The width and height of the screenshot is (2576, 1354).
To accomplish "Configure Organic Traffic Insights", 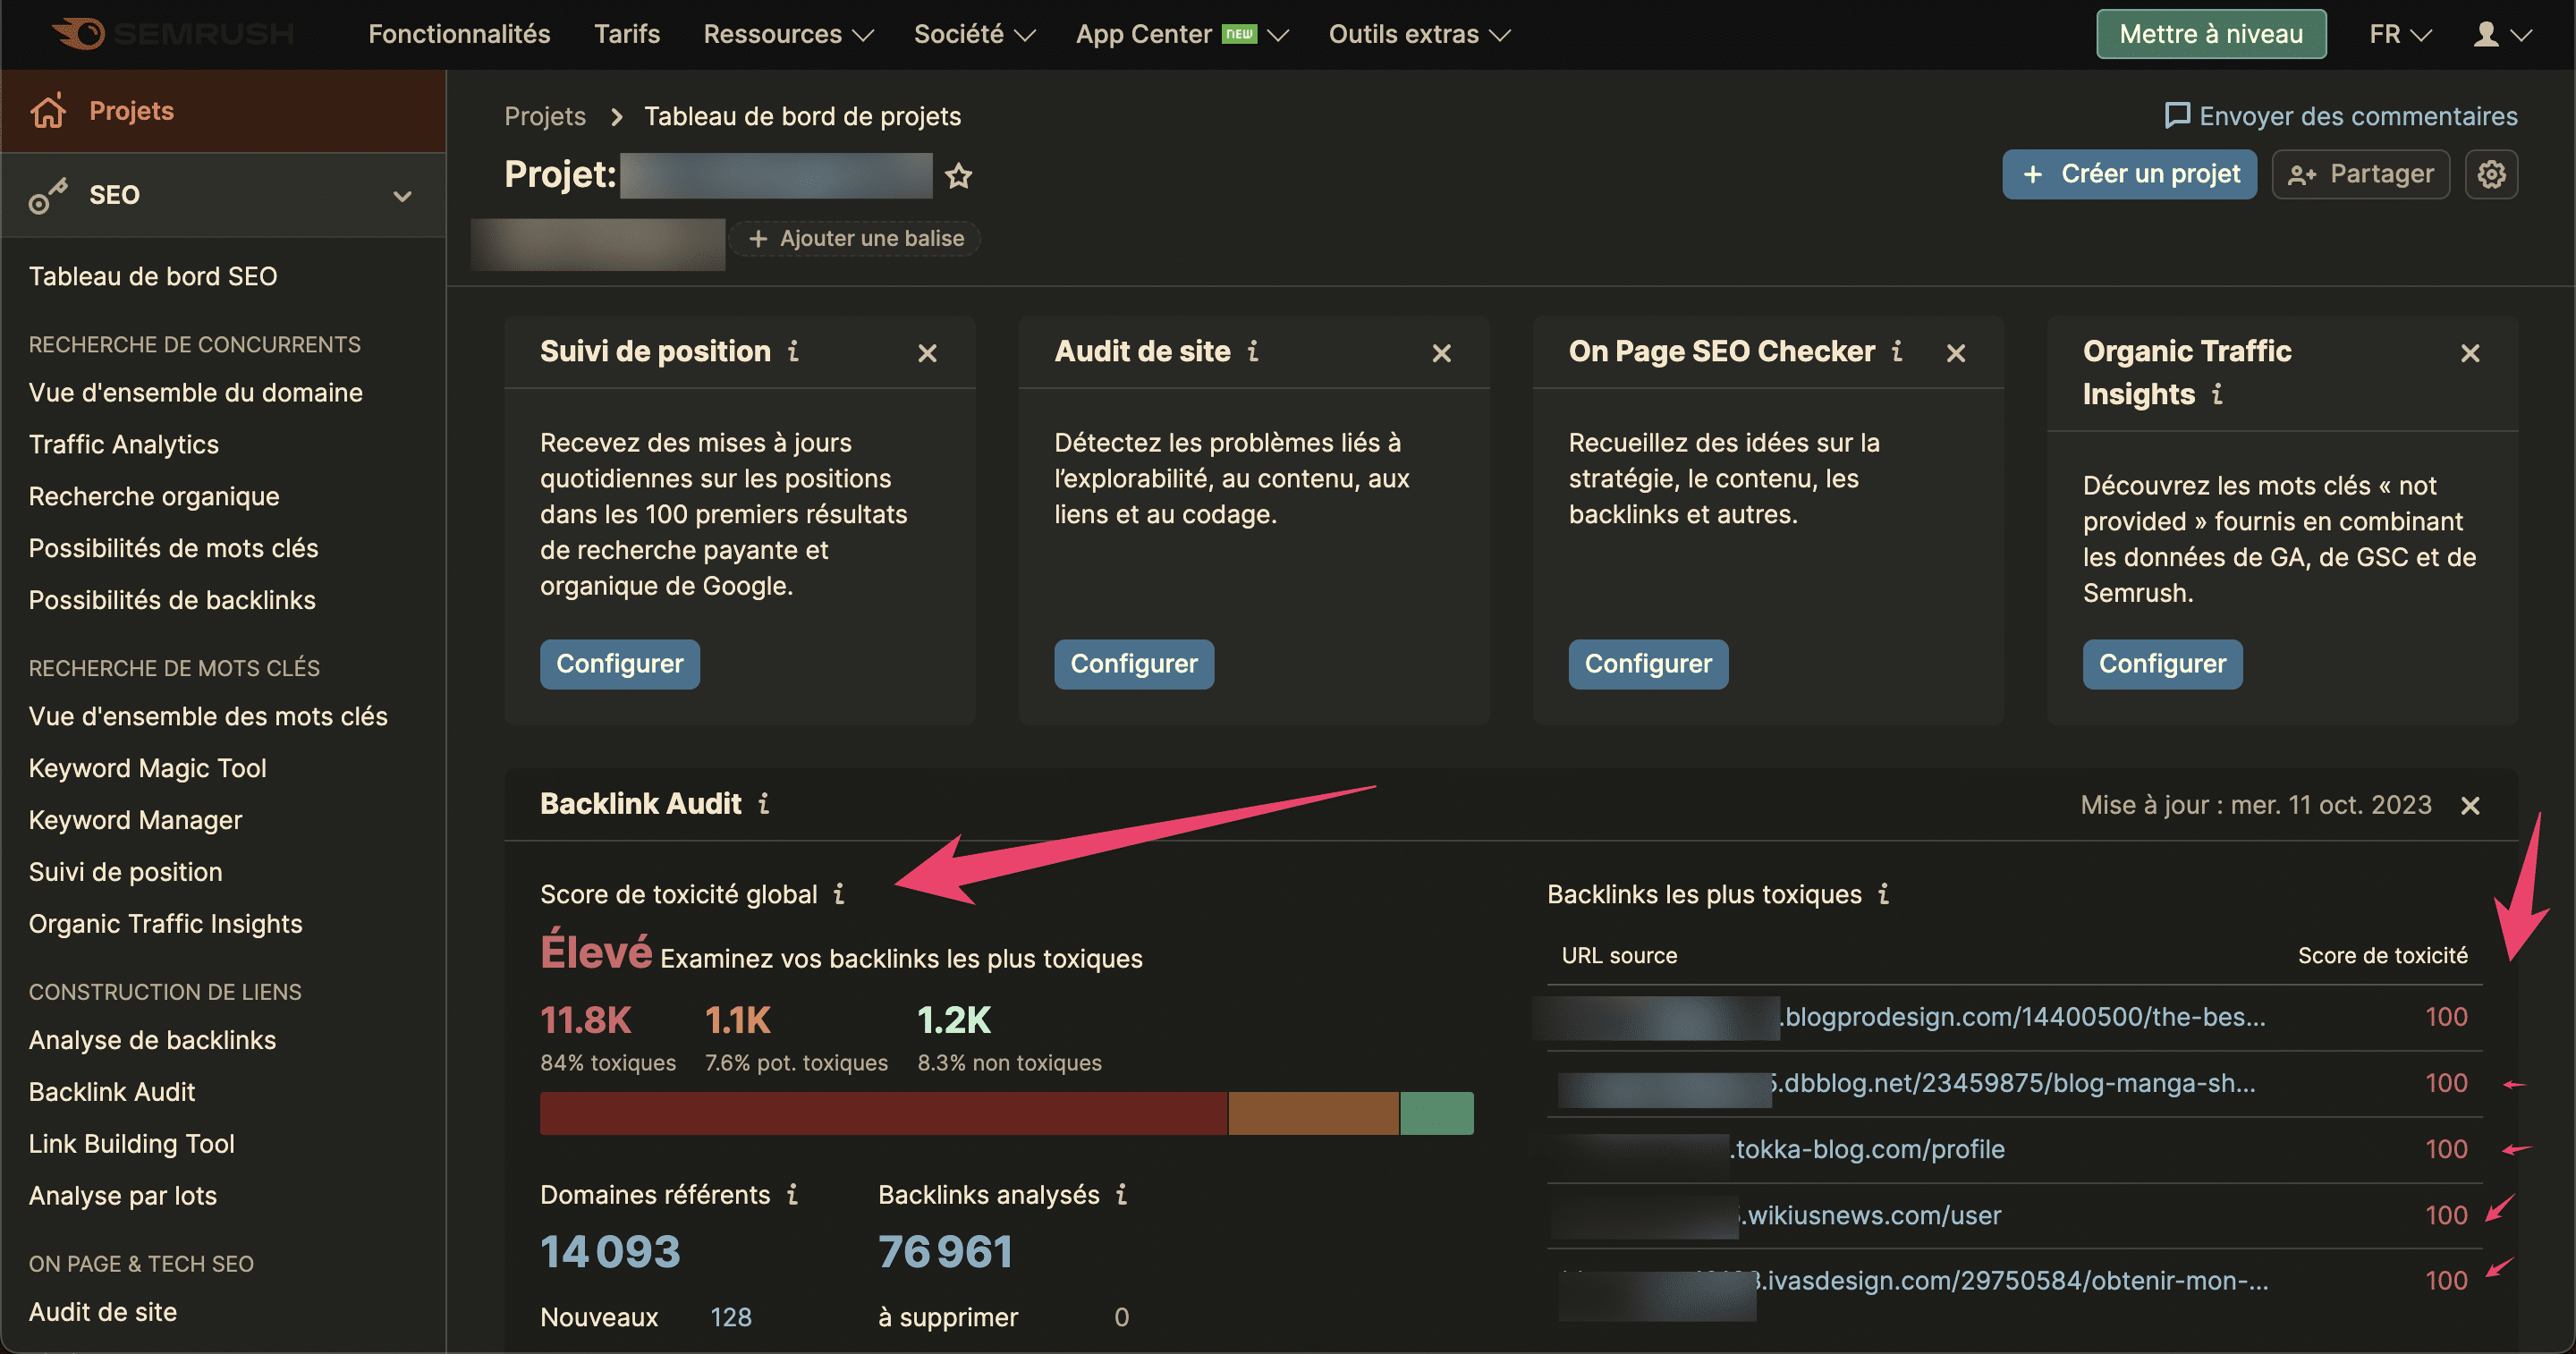I will (x=2162, y=664).
